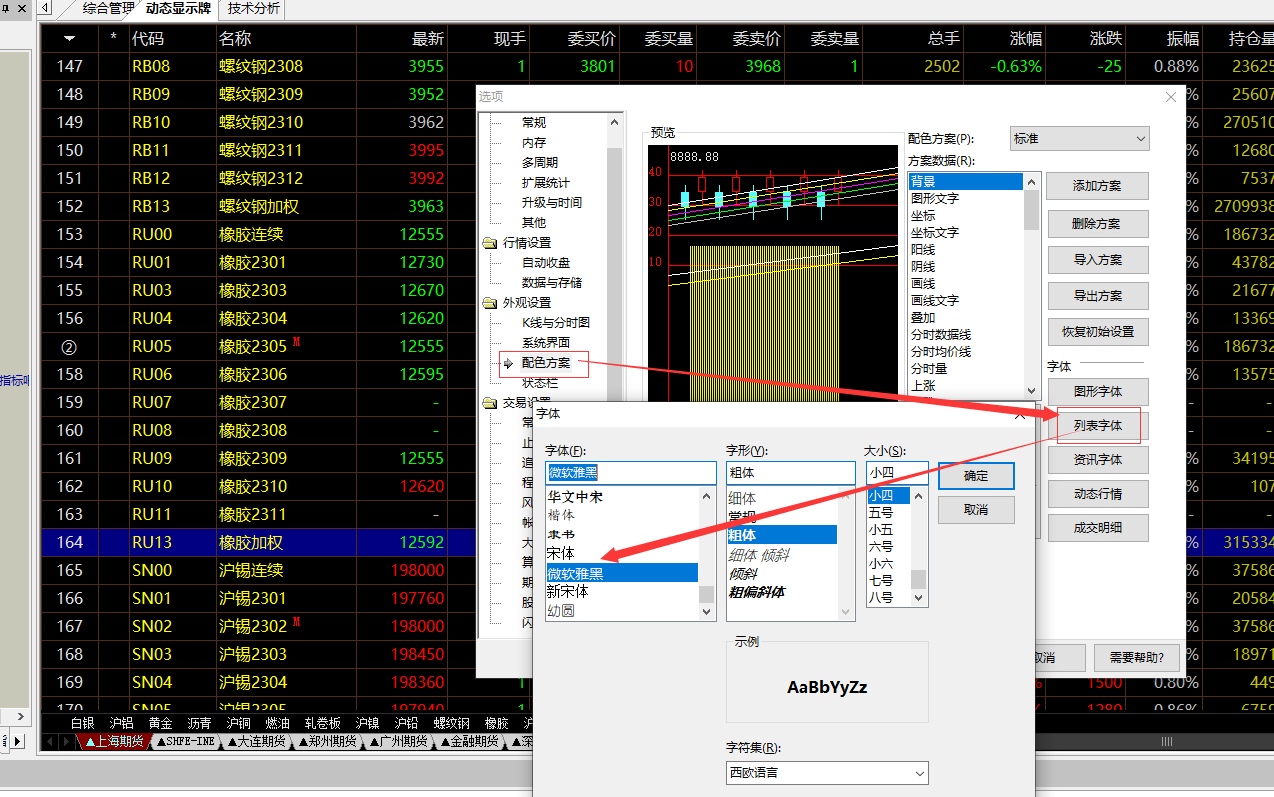This screenshot has width=1274, height=797.
Task: Click the pin icon at top-left corner
Action: (7, 9)
